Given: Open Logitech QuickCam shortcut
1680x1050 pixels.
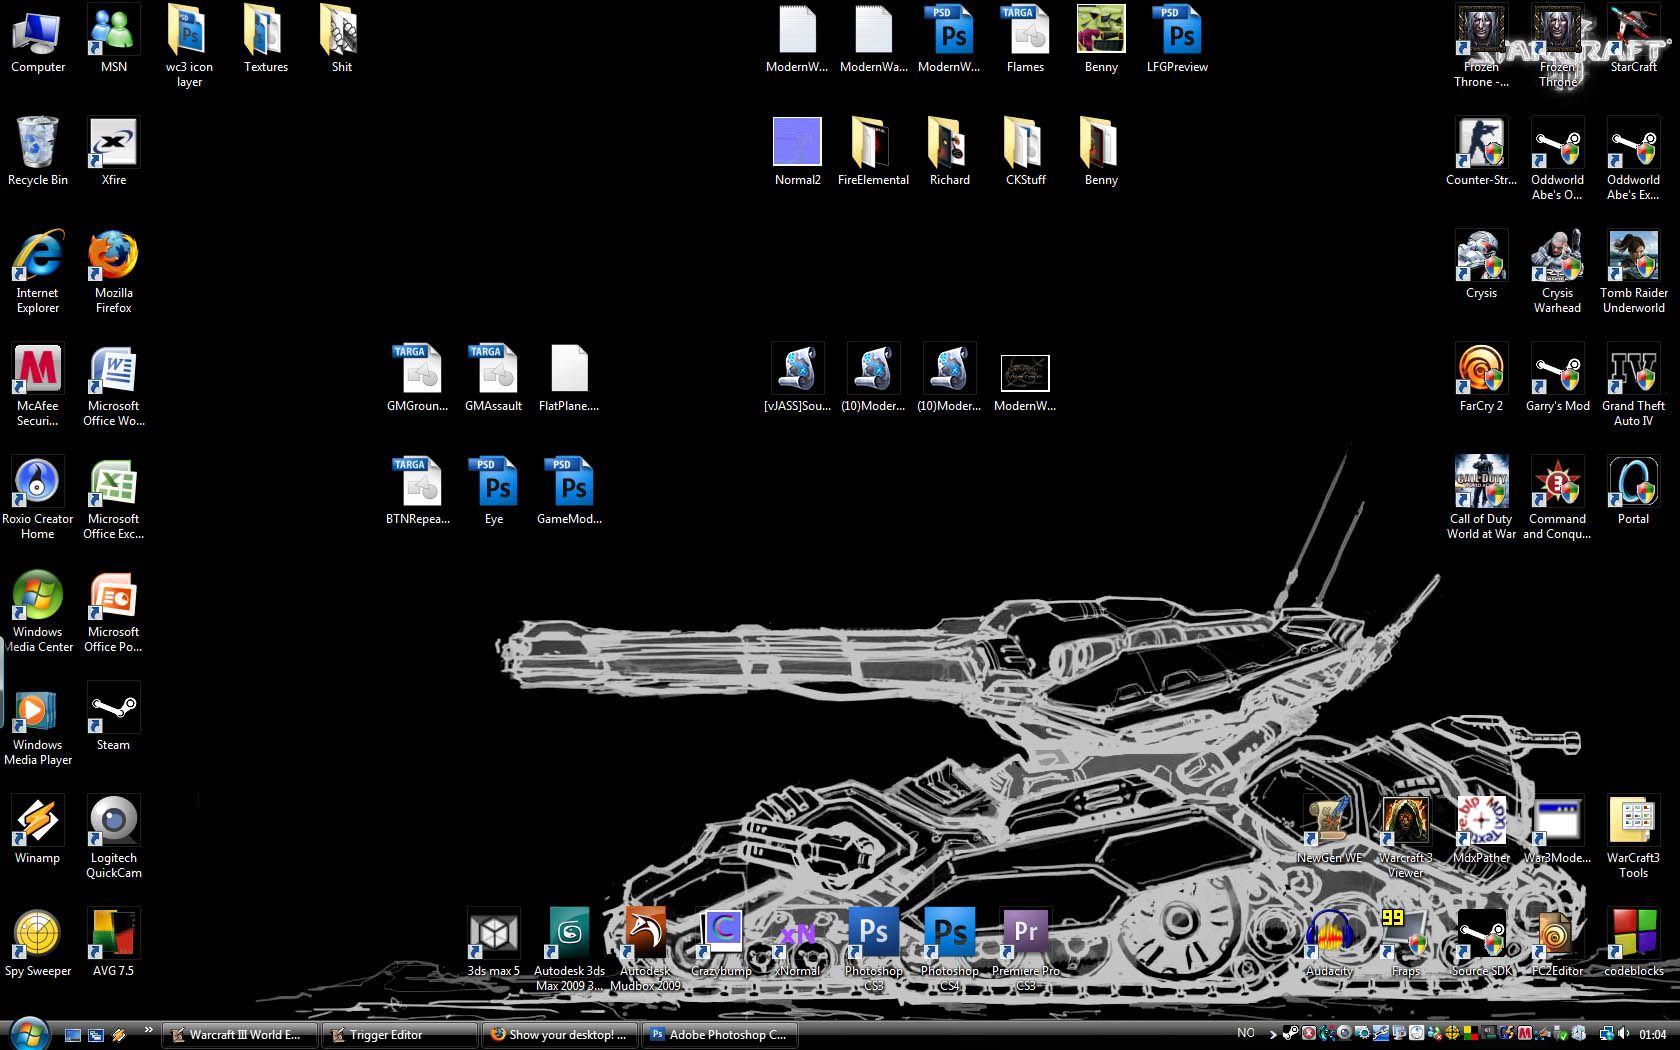Looking at the screenshot, I should (114, 837).
